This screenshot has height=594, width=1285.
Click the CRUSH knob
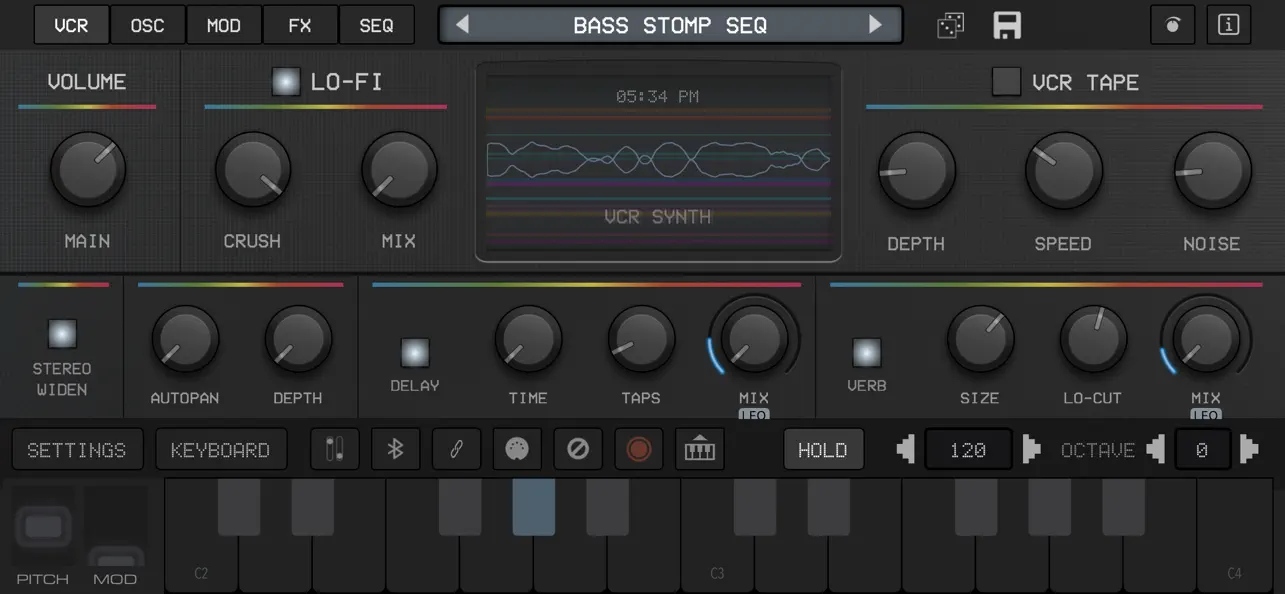click(253, 169)
